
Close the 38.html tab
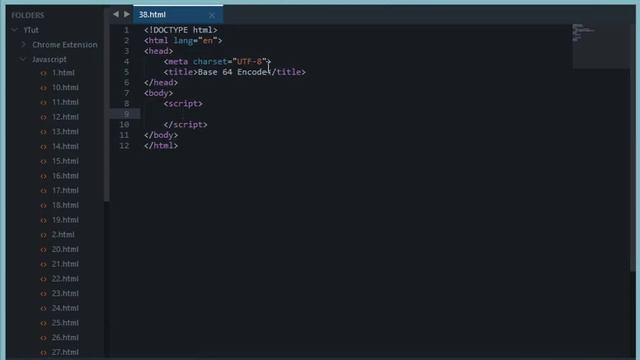point(212,16)
